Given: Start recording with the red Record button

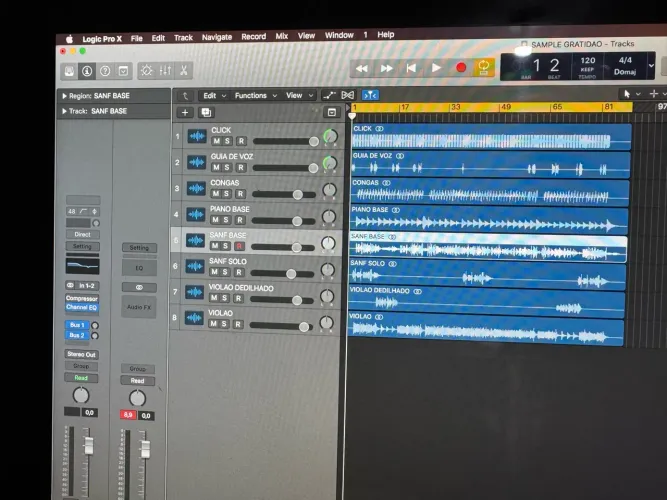Looking at the screenshot, I should pos(461,67).
